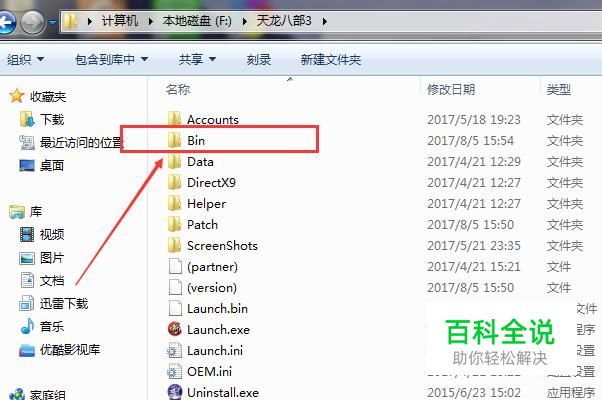Image resolution: width=602 pixels, height=400 pixels.
Task: Open the 共享 dropdown menu
Action: click(197, 59)
